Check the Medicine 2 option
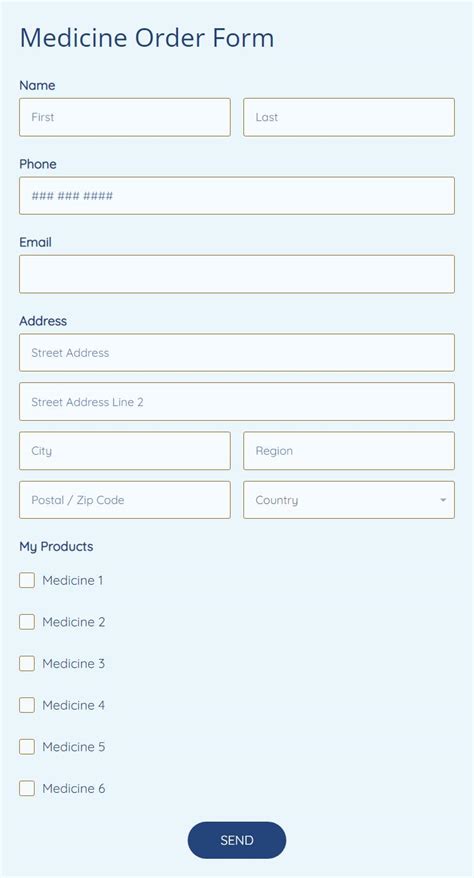 tap(27, 622)
